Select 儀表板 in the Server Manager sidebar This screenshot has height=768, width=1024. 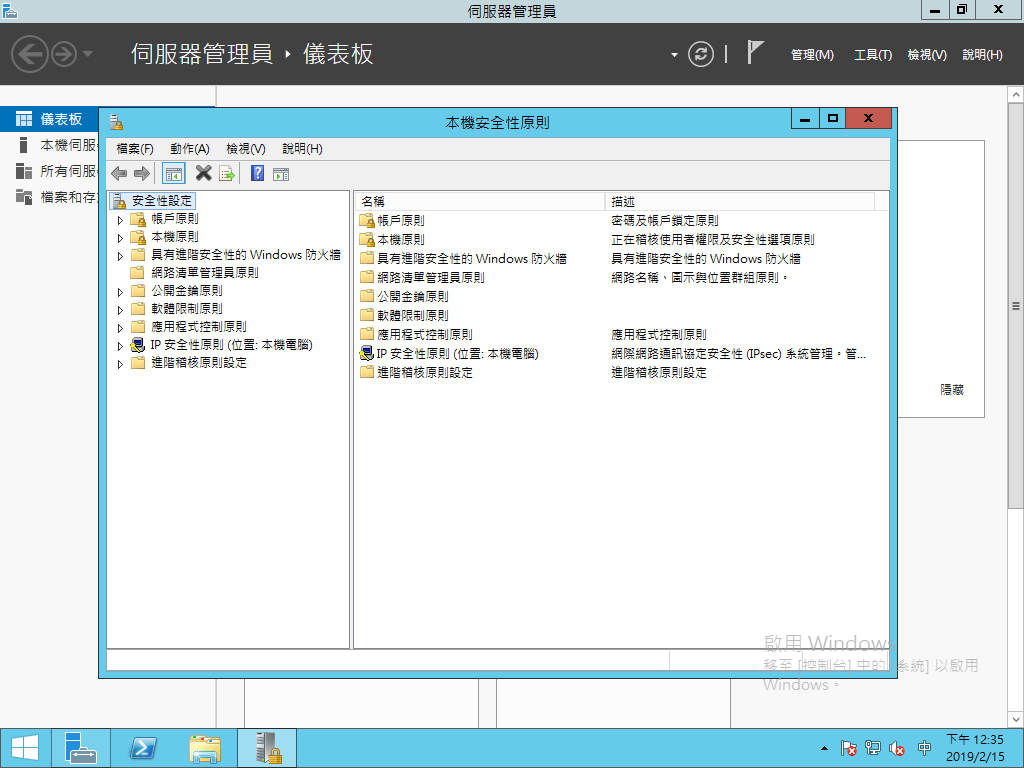click(49, 119)
